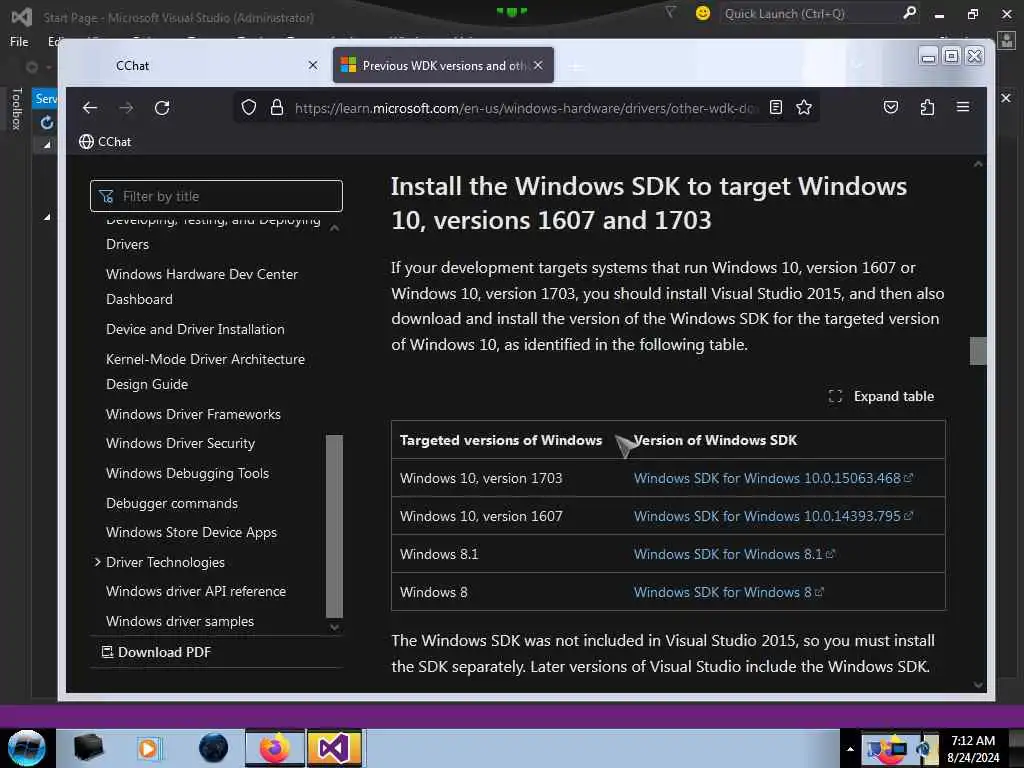Viewport: 1024px width, 768px height.
Task: Click the Visual Studio notifications flag icon
Action: (670, 12)
